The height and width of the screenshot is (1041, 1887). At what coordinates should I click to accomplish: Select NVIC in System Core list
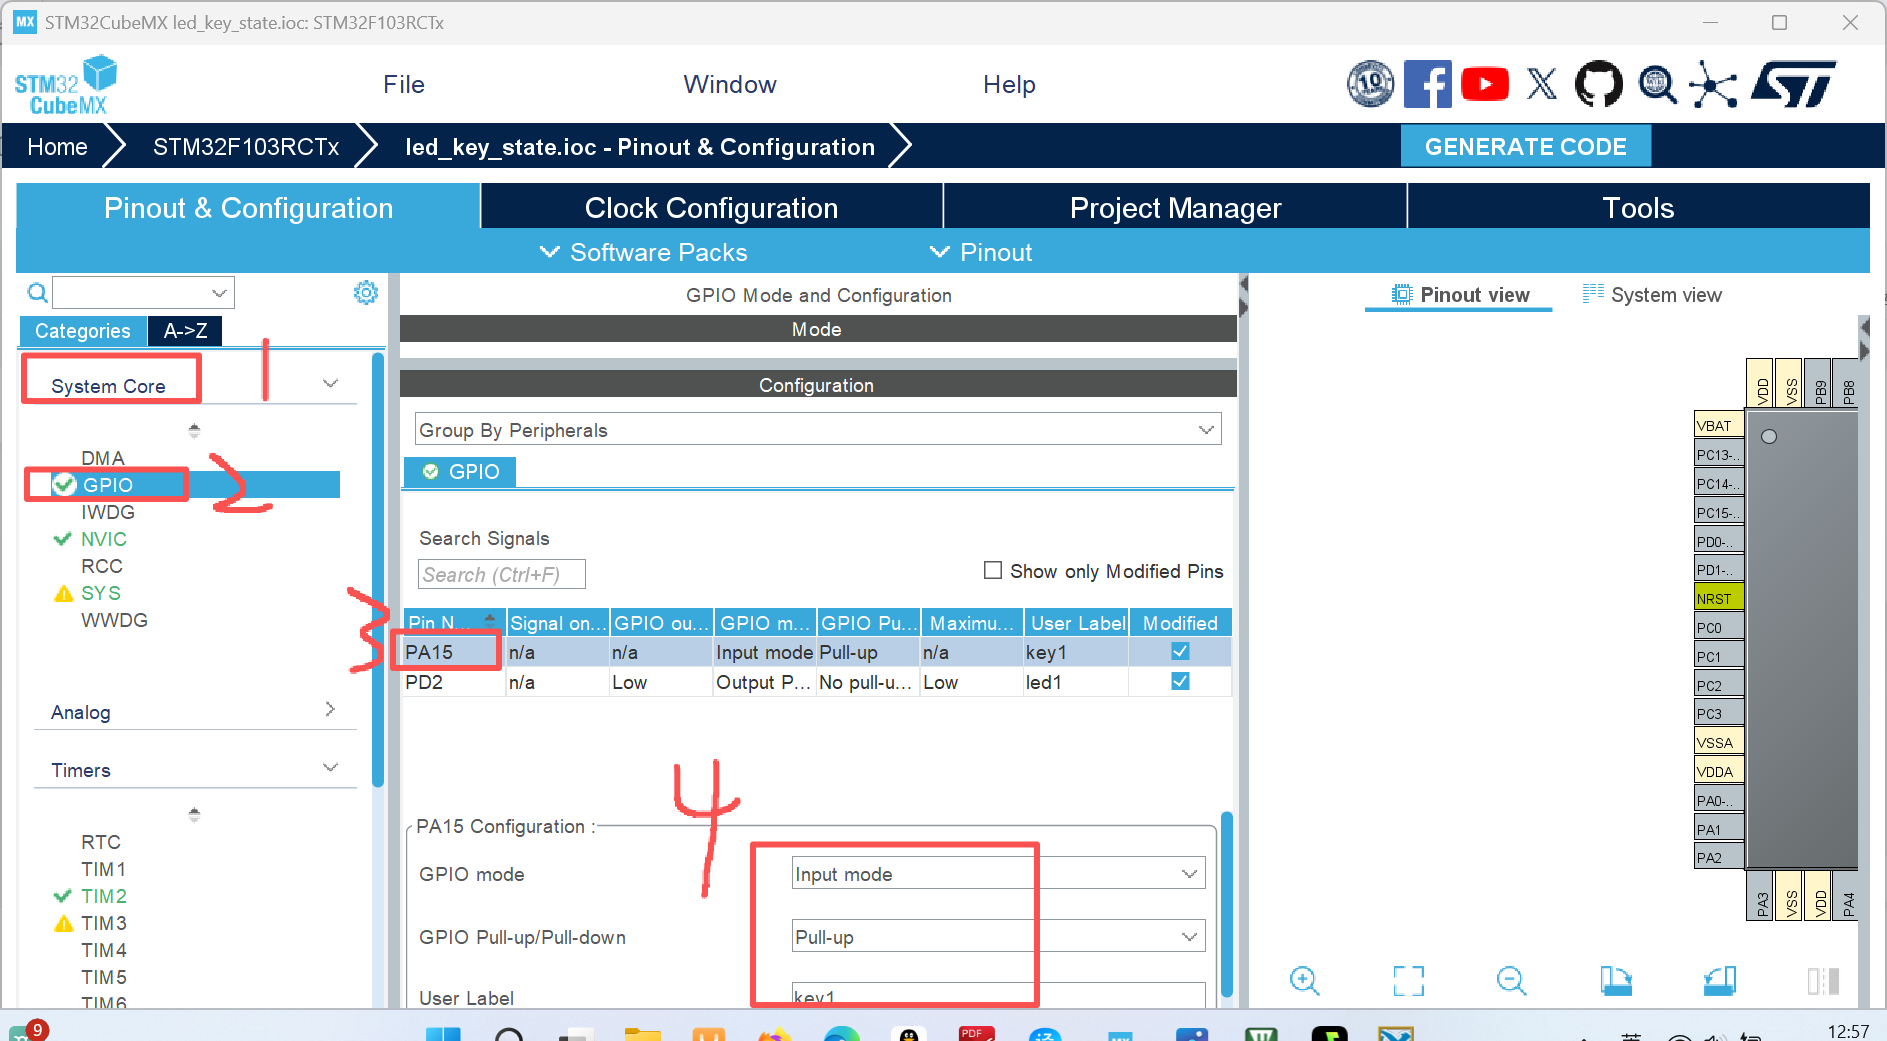point(104,539)
